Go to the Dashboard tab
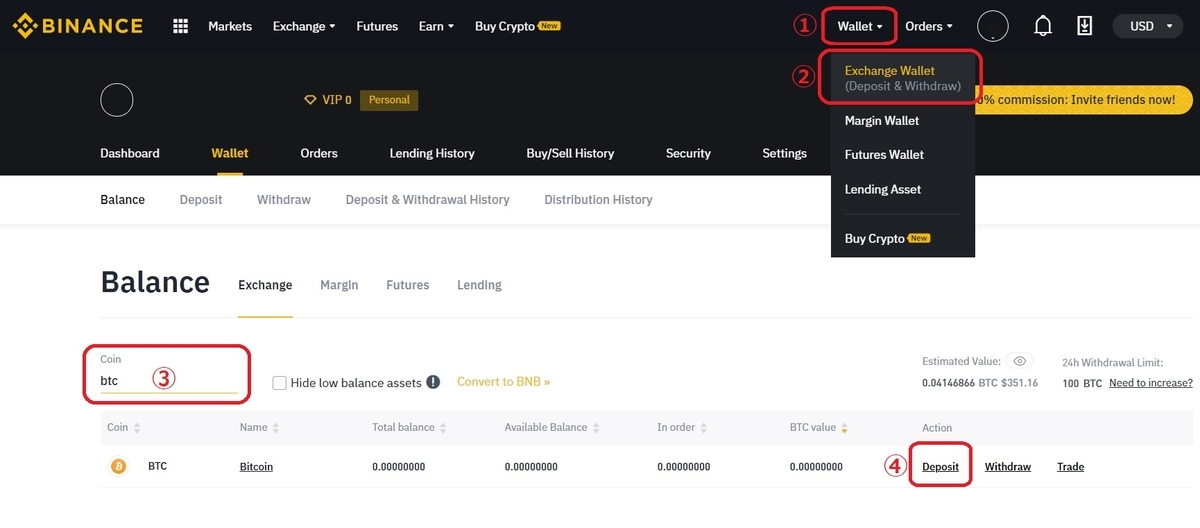Image resolution: width=1200 pixels, height=528 pixels. (x=130, y=153)
